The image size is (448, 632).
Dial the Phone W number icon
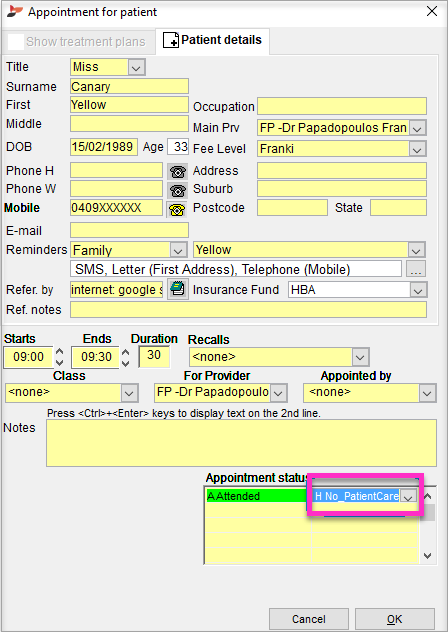click(177, 189)
